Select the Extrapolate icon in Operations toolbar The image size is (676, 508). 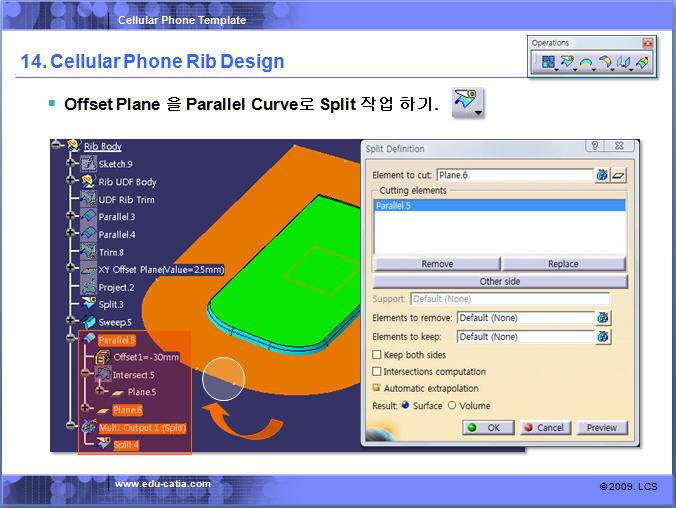[x=643, y=63]
